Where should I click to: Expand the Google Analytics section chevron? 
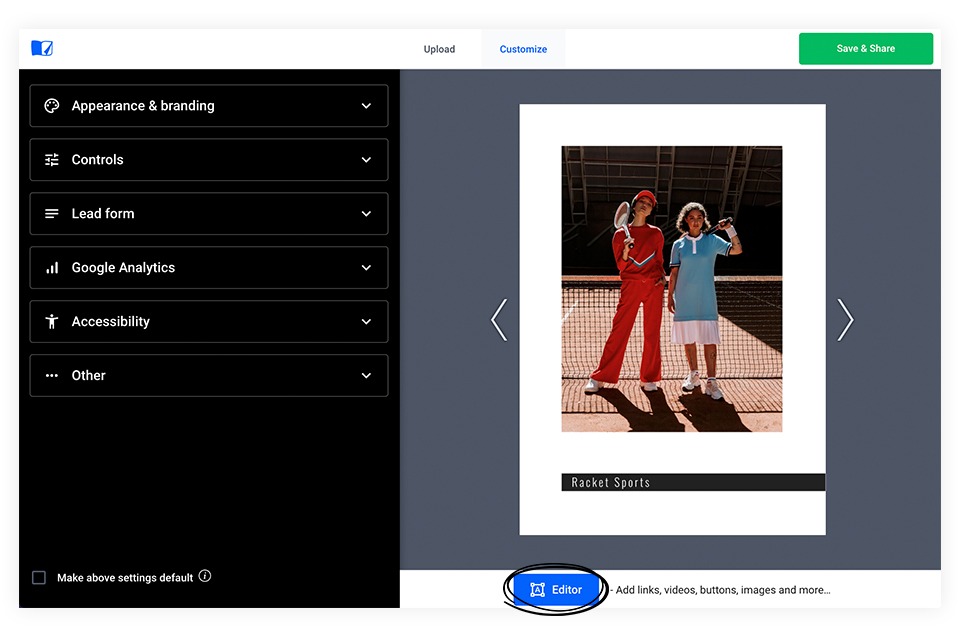click(366, 268)
